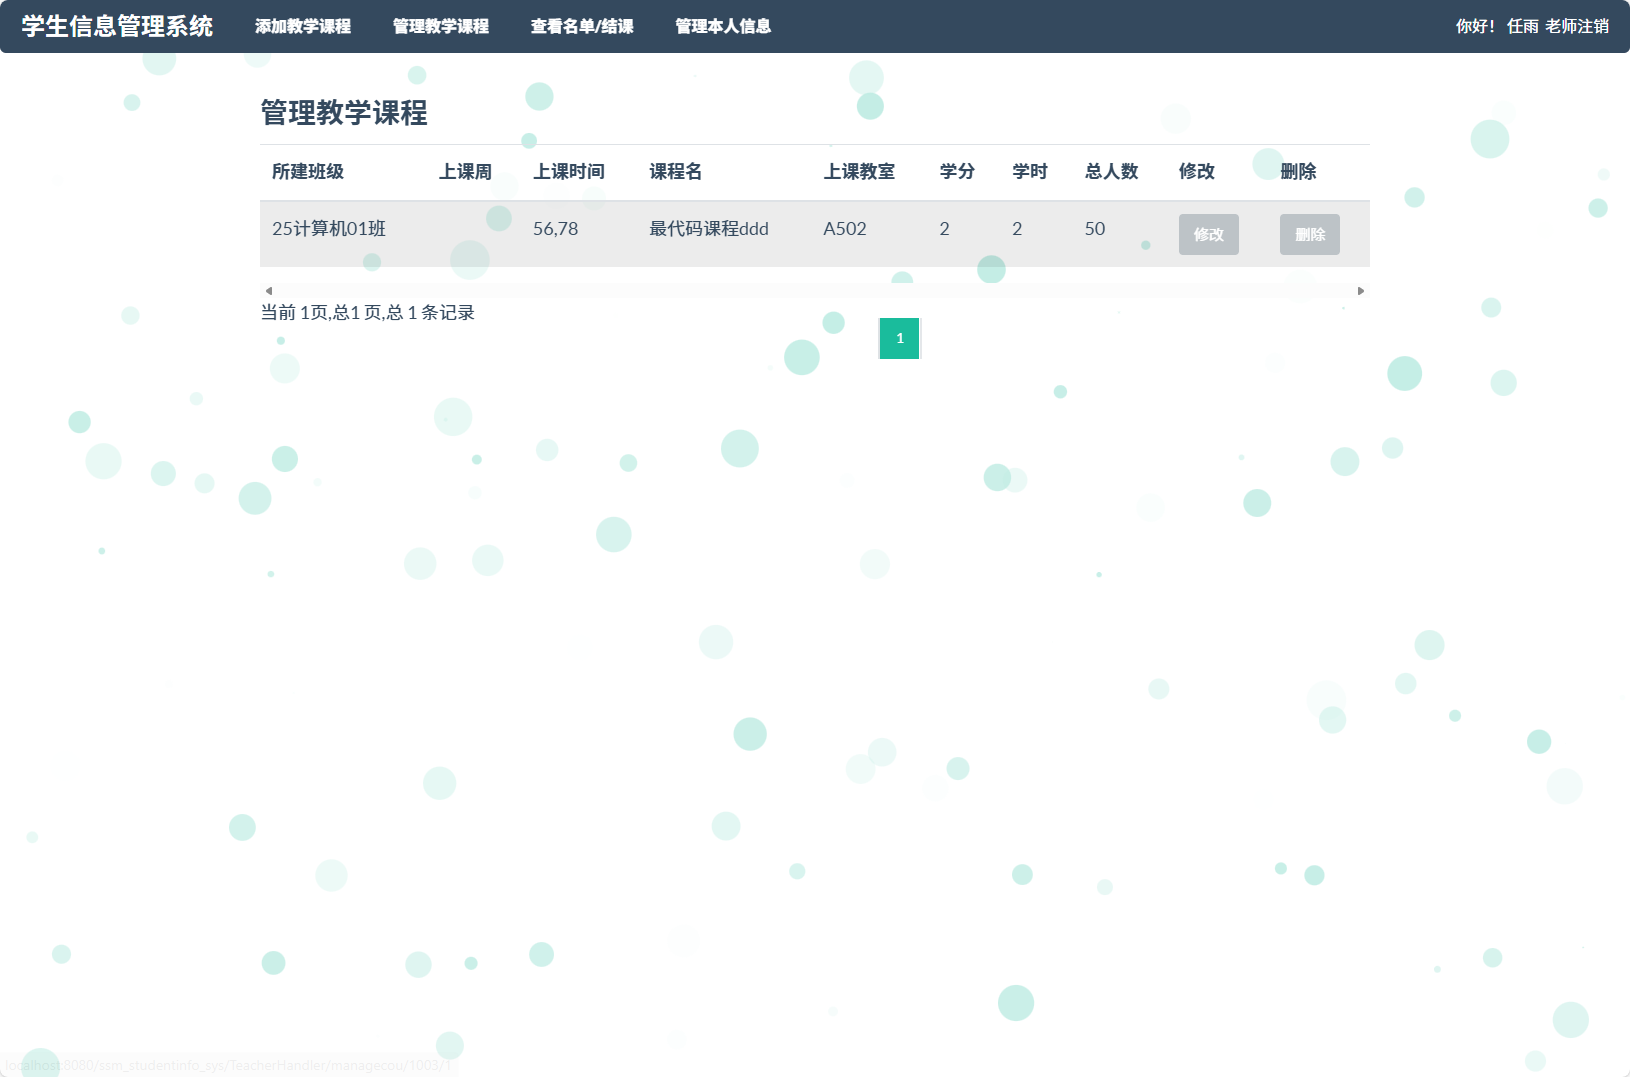The height and width of the screenshot is (1077, 1630).
Task: Log out via the 老师注销 link
Action: click(x=1578, y=27)
